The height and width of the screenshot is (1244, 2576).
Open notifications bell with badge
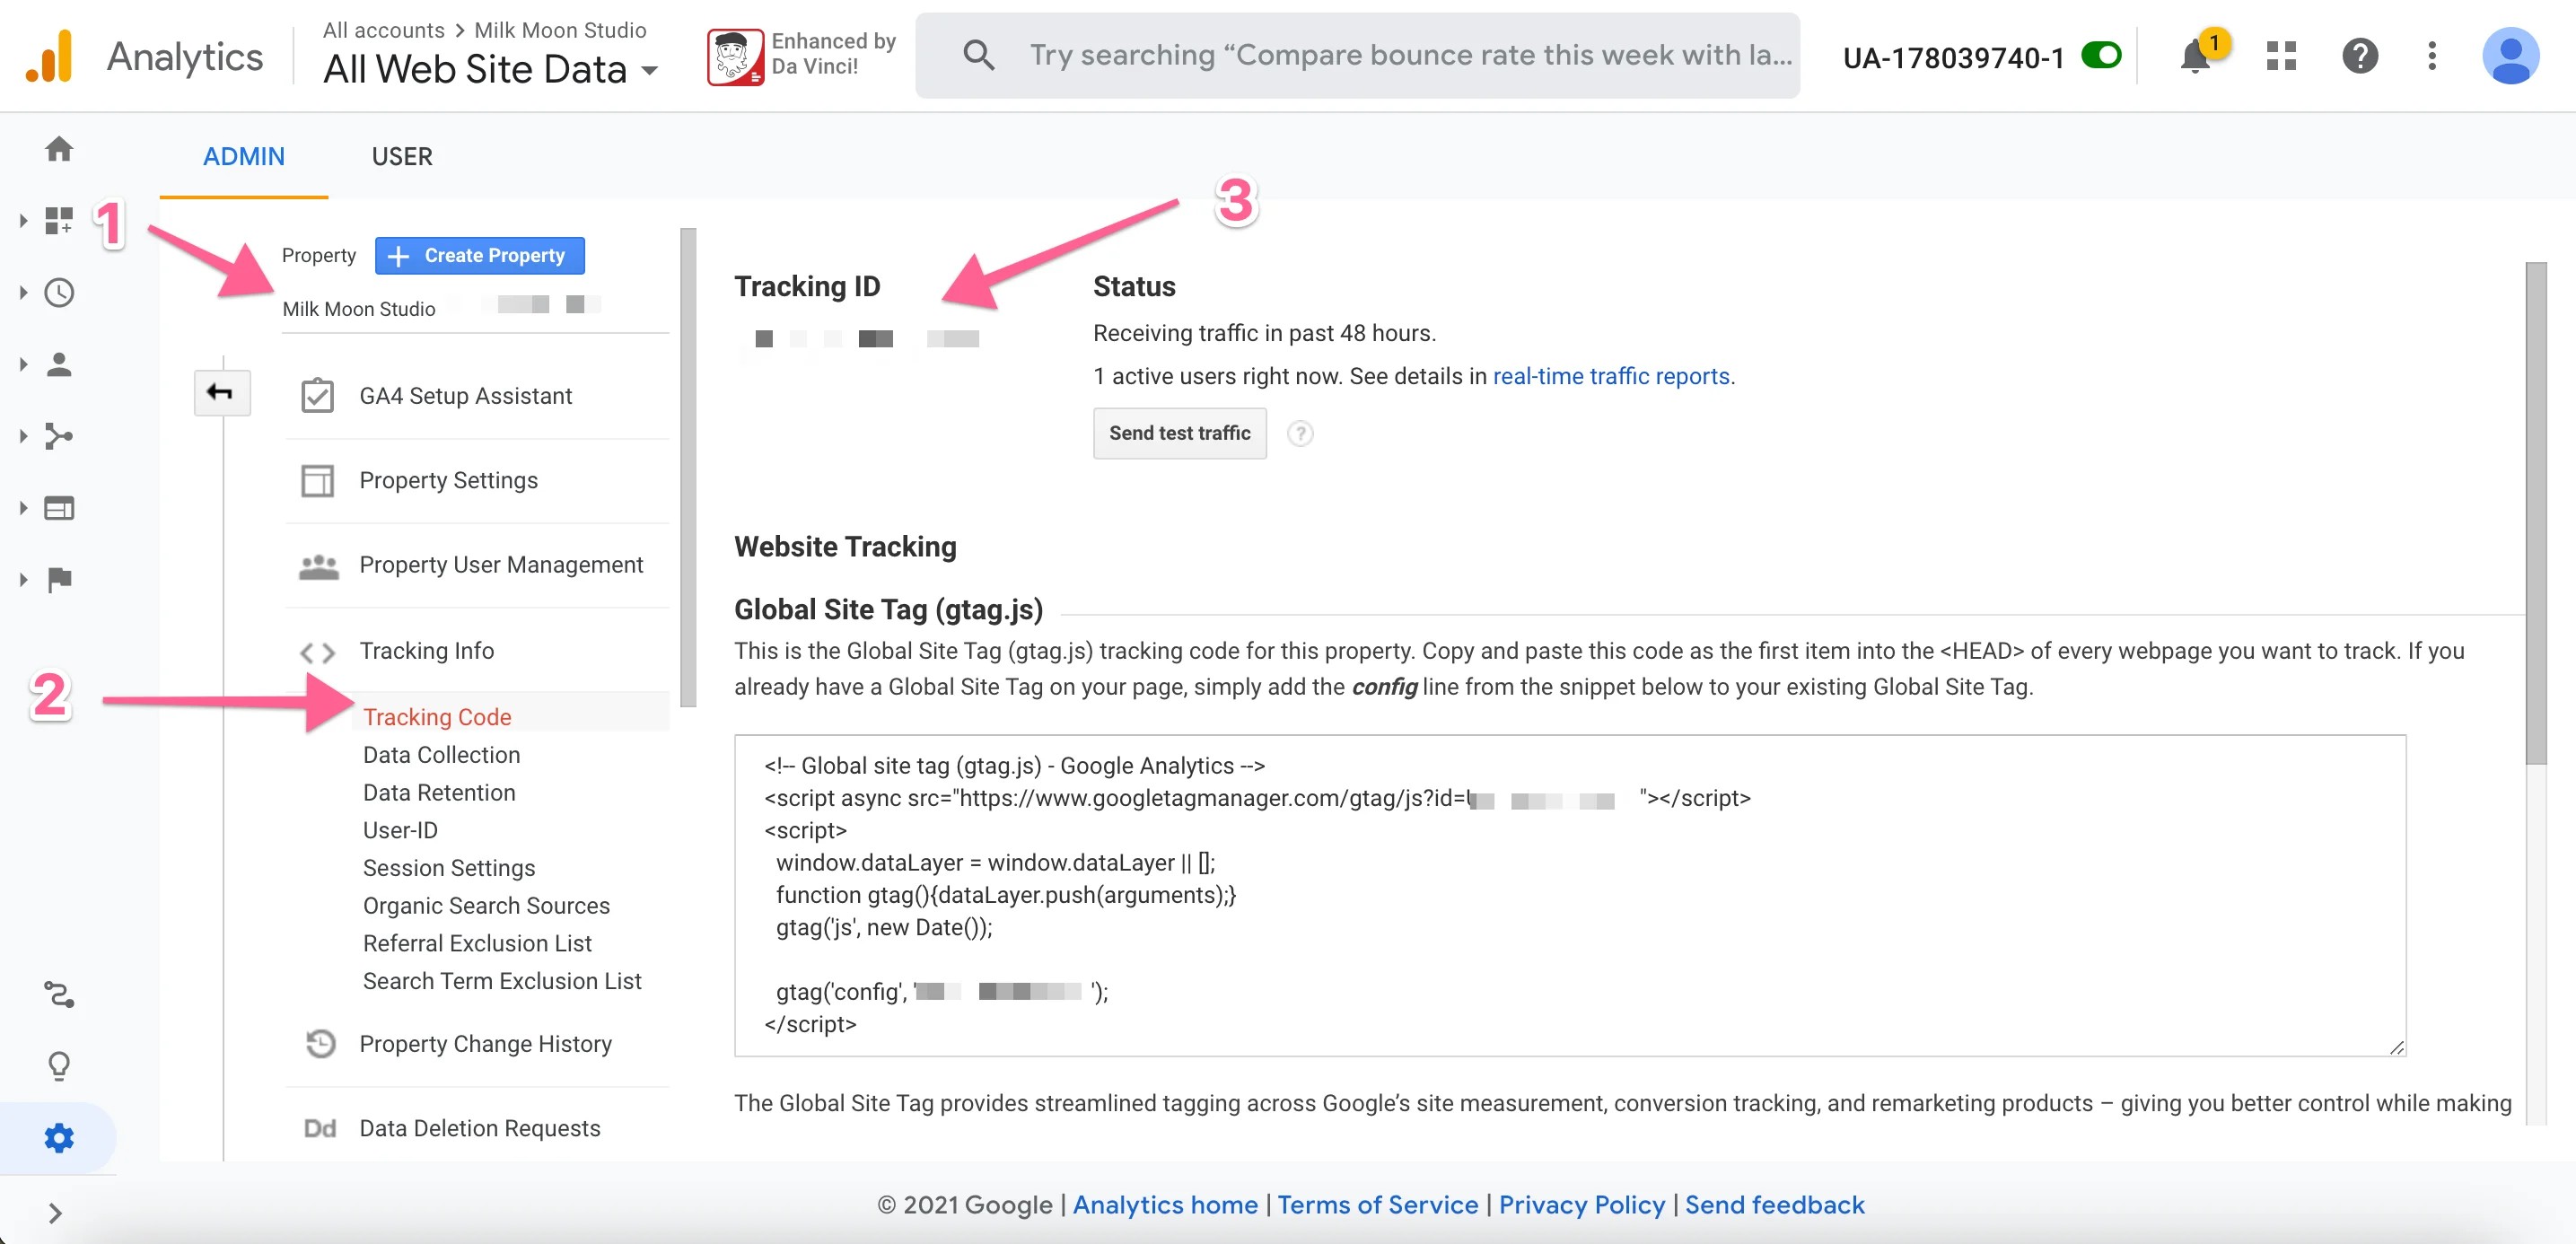tap(2195, 55)
